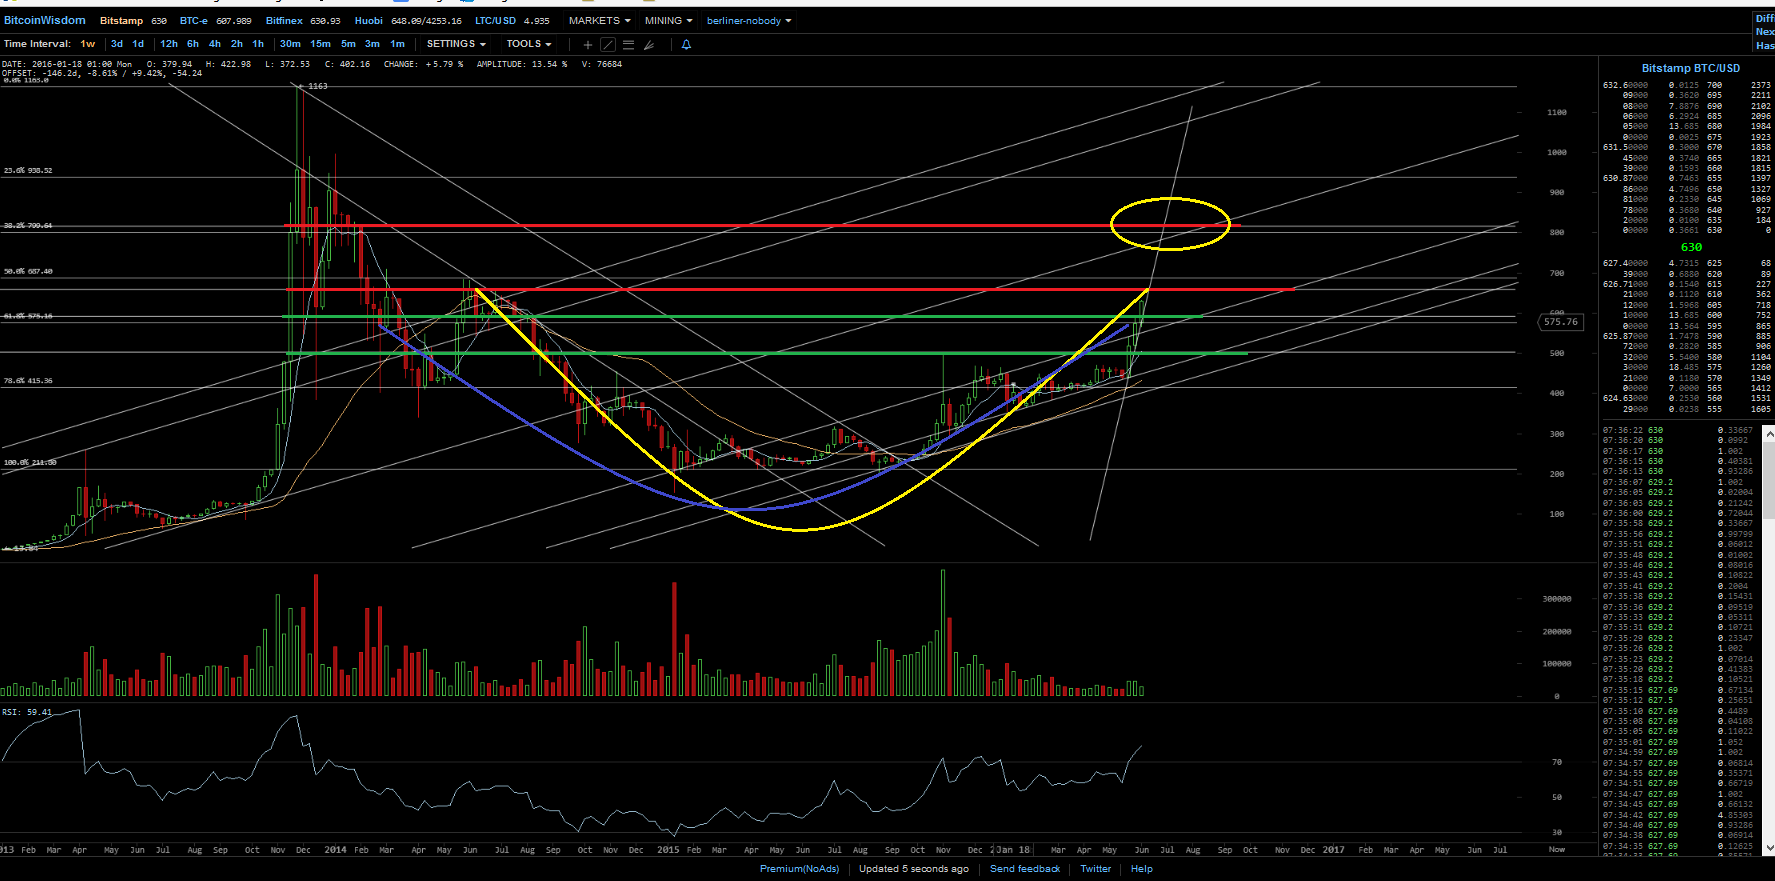Open the LTC/USD market ticker

[x=512, y=21]
